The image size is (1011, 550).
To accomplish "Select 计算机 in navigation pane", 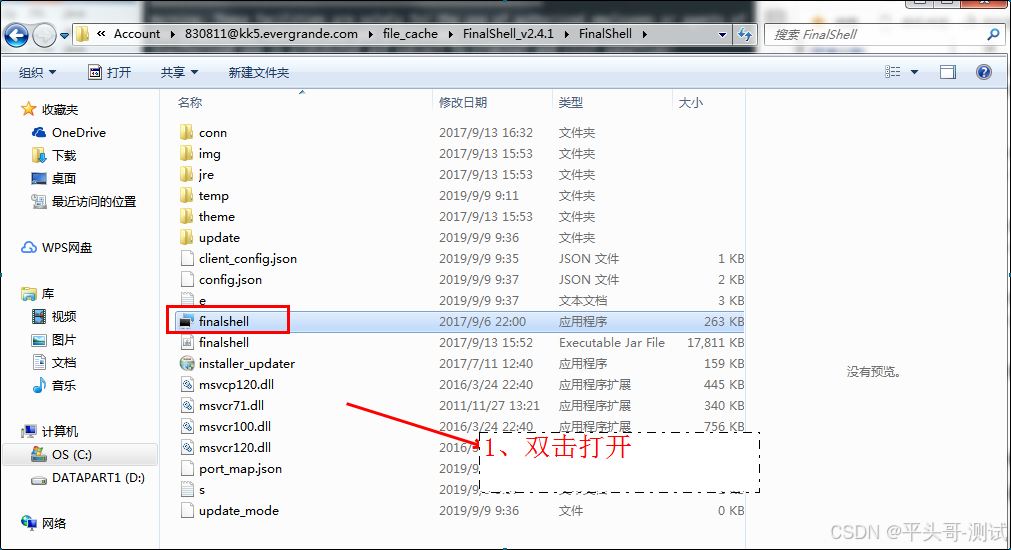I will pos(50,431).
